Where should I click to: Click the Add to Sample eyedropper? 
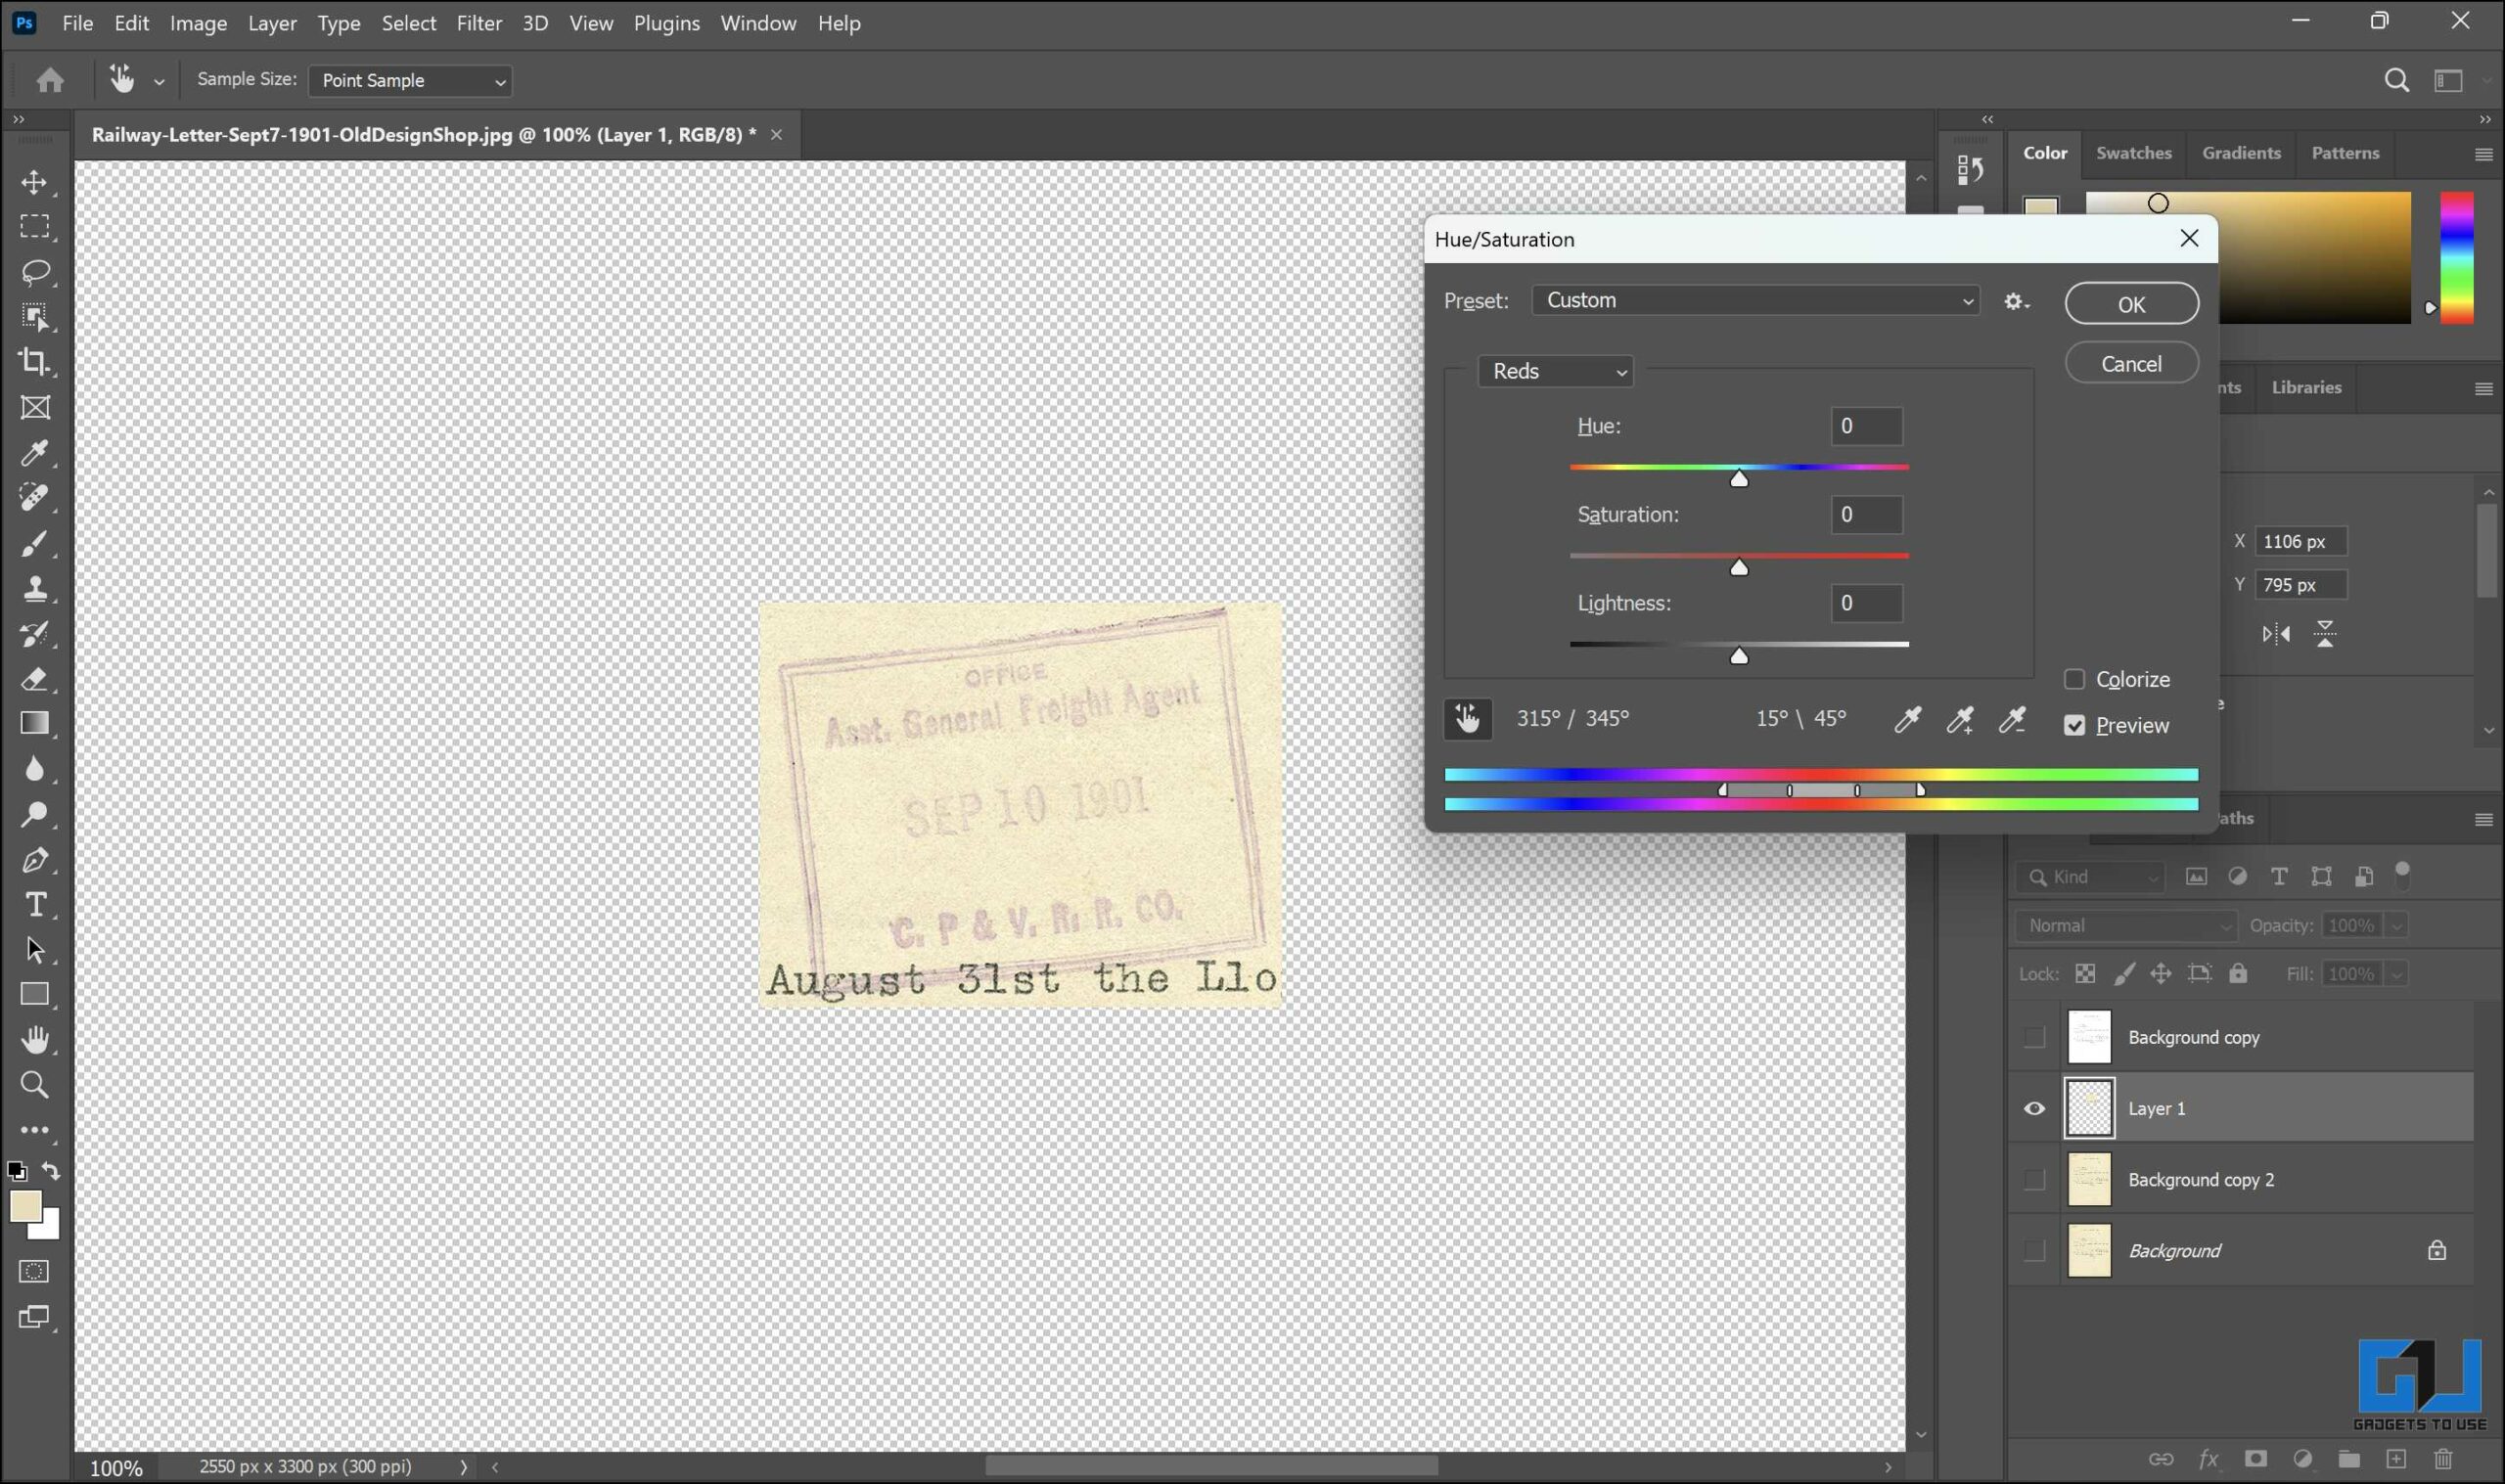(1960, 719)
